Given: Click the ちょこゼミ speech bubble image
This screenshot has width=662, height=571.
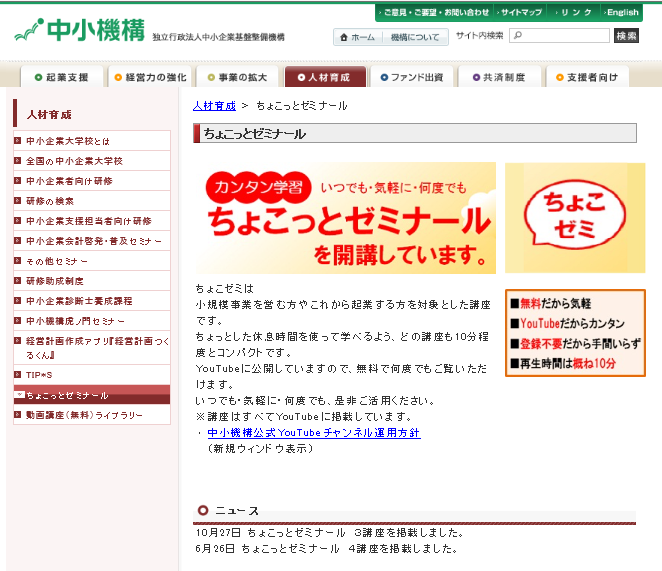Looking at the screenshot, I should (574, 217).
